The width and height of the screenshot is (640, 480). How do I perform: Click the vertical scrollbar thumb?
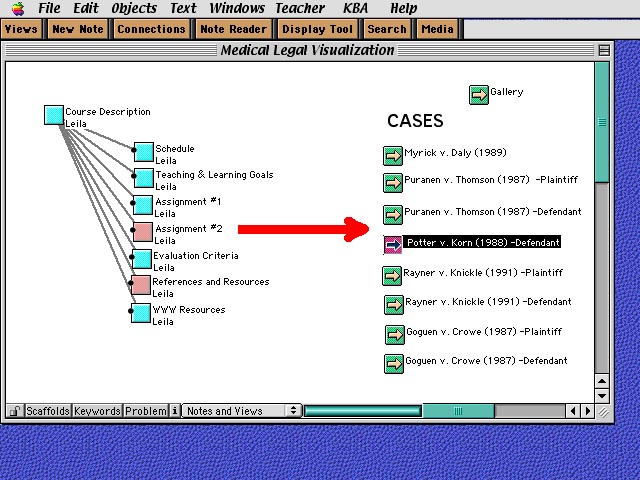pos(602,122)
